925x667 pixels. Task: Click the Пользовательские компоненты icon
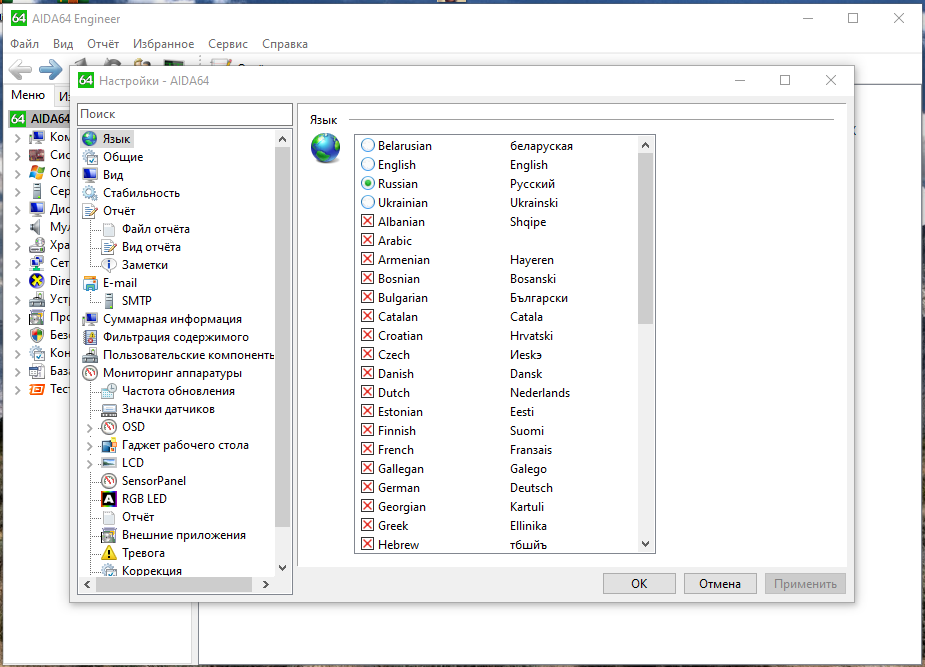click(90, 355)
